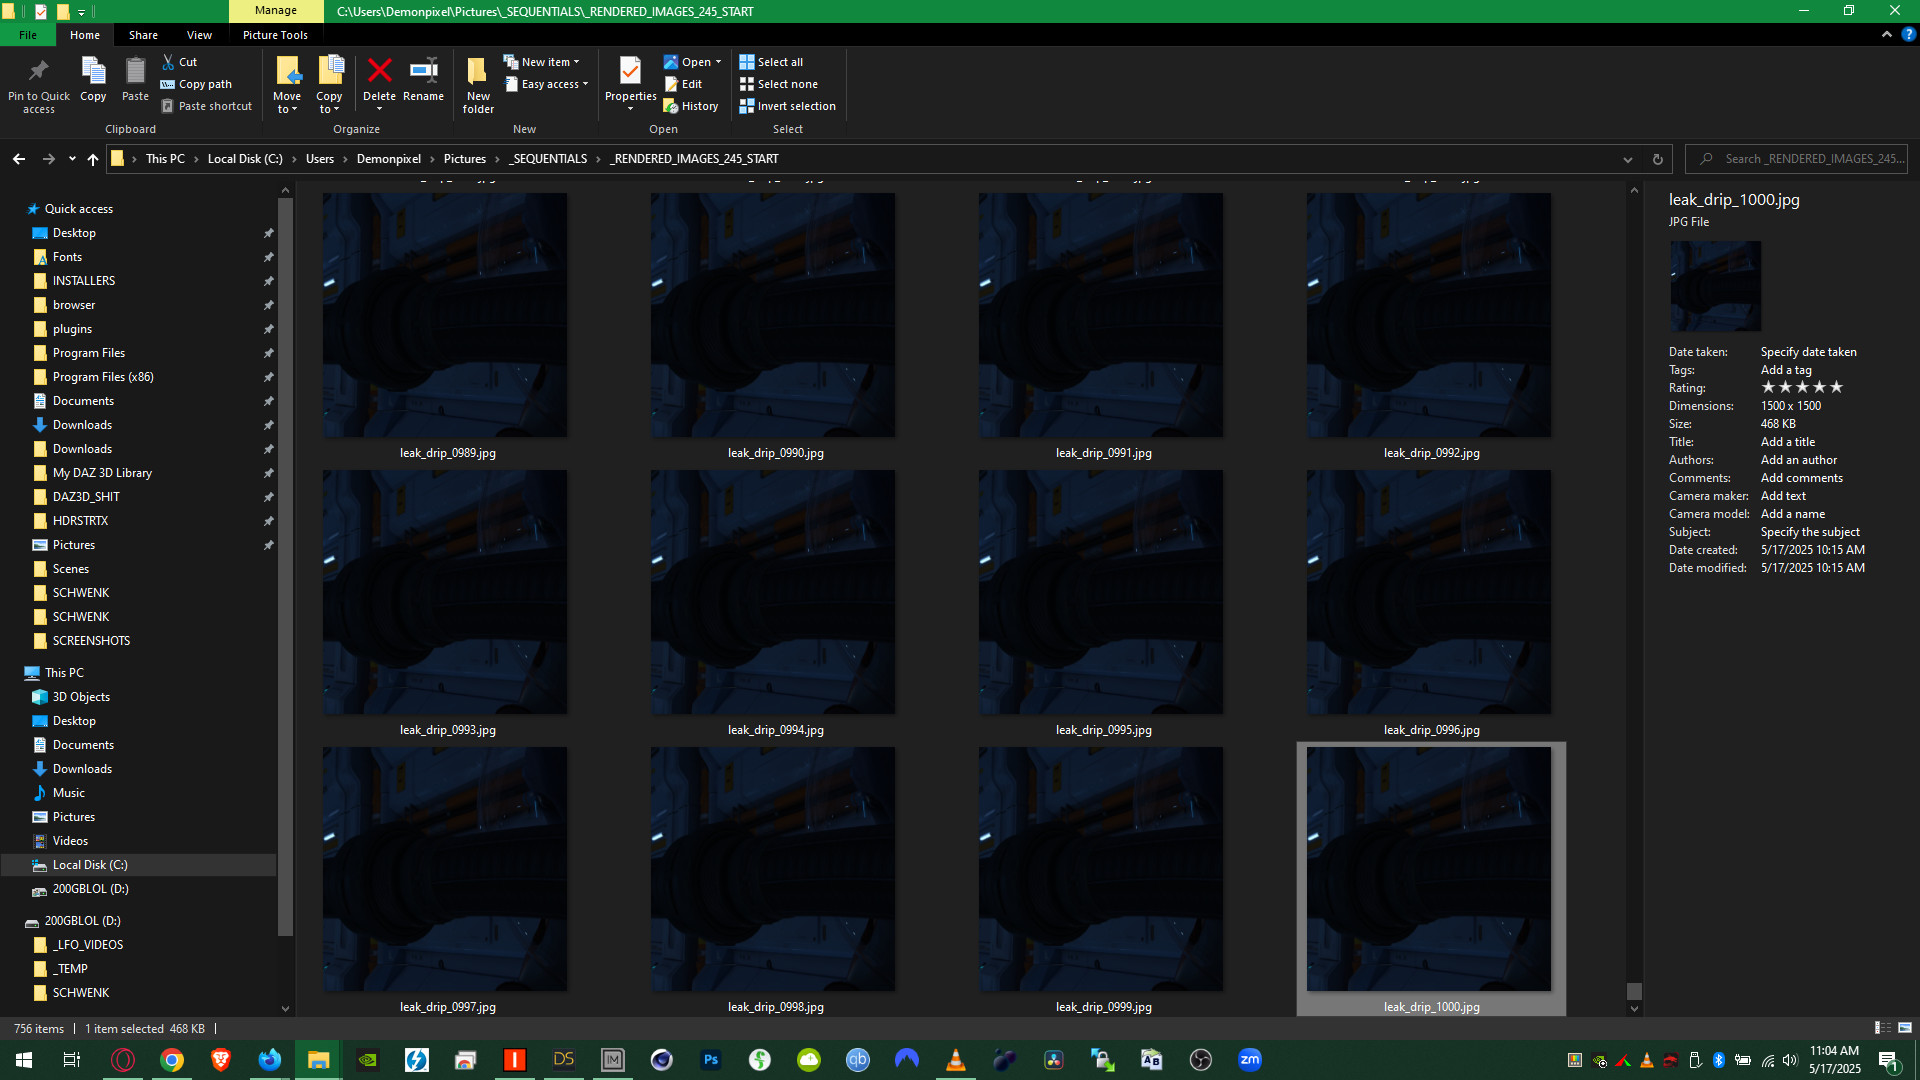Open the File menu
This screenshot has height=1080, width=1920.
[28, 34]
